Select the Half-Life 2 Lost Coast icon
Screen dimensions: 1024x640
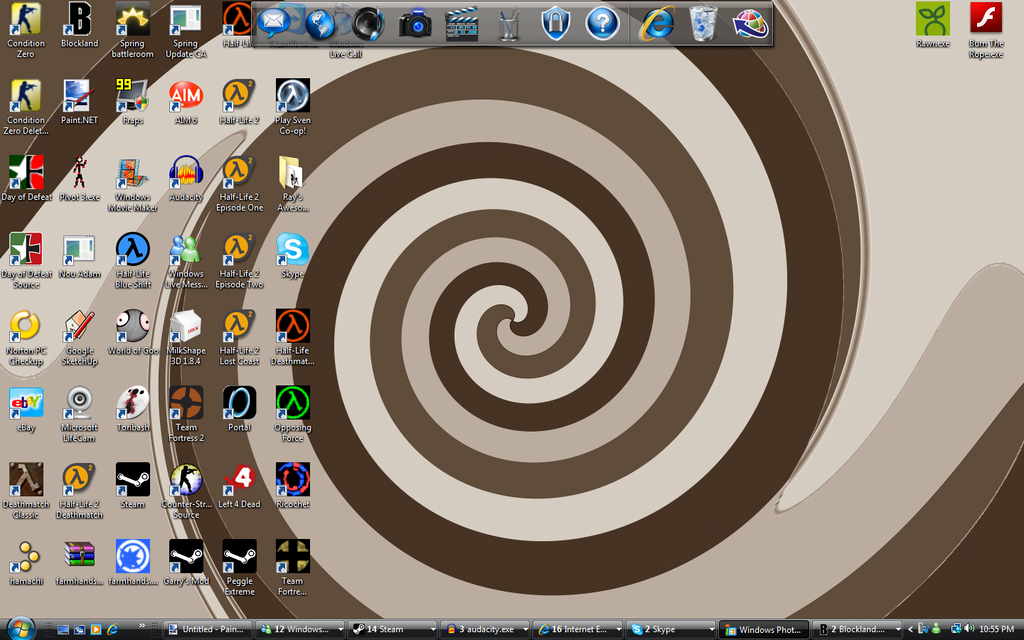(240, 338)
